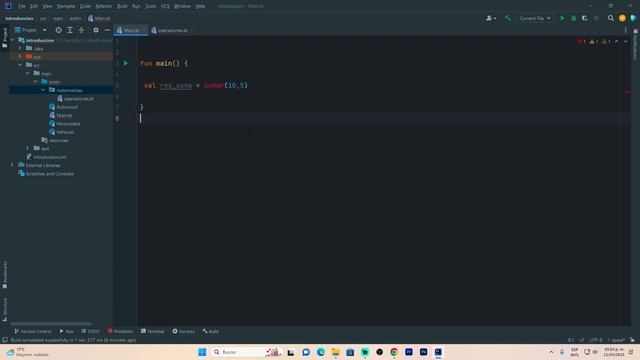Image resolution: width=640 pixels, height=360 pixels.
Task: Collapse the matematicas package
Action: click(43, 90)
